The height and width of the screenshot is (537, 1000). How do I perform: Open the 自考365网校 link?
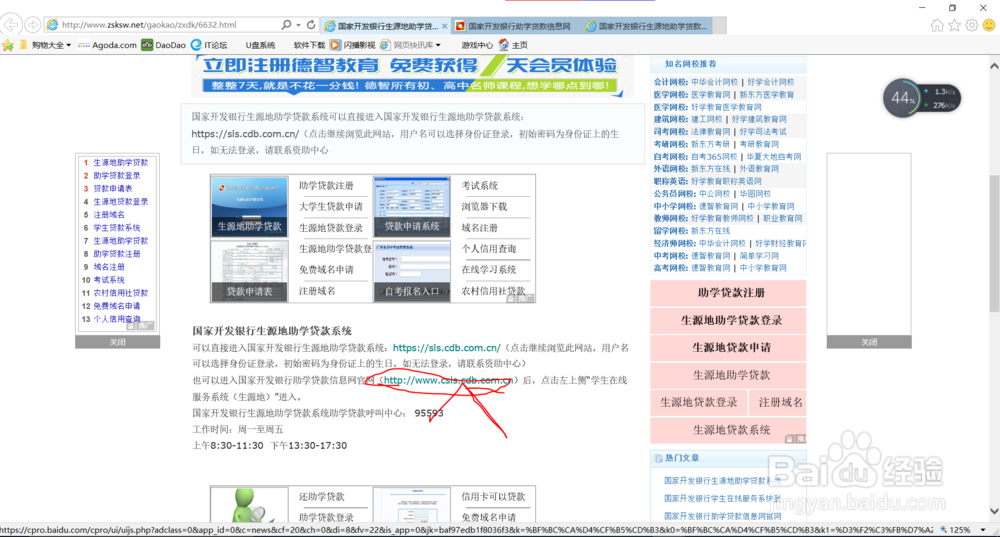coord(714,157)
